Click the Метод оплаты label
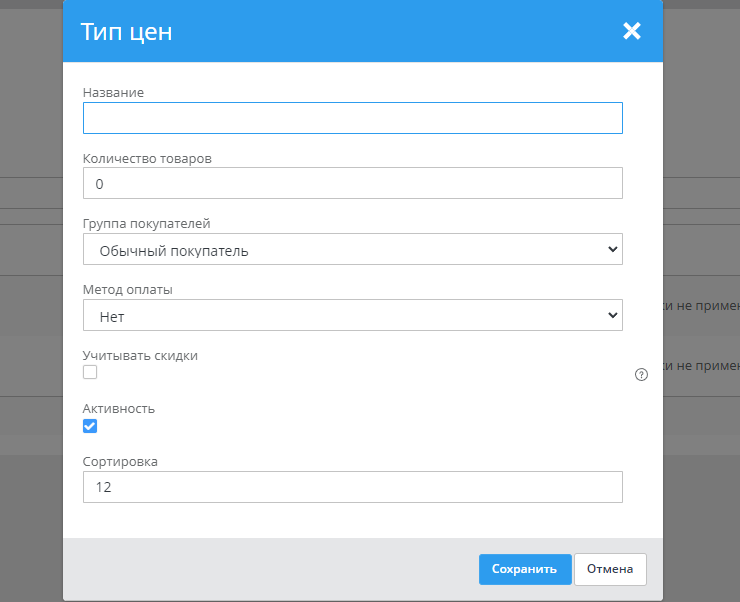Screen dimensions: 740x602 click(x=128, y=290)
